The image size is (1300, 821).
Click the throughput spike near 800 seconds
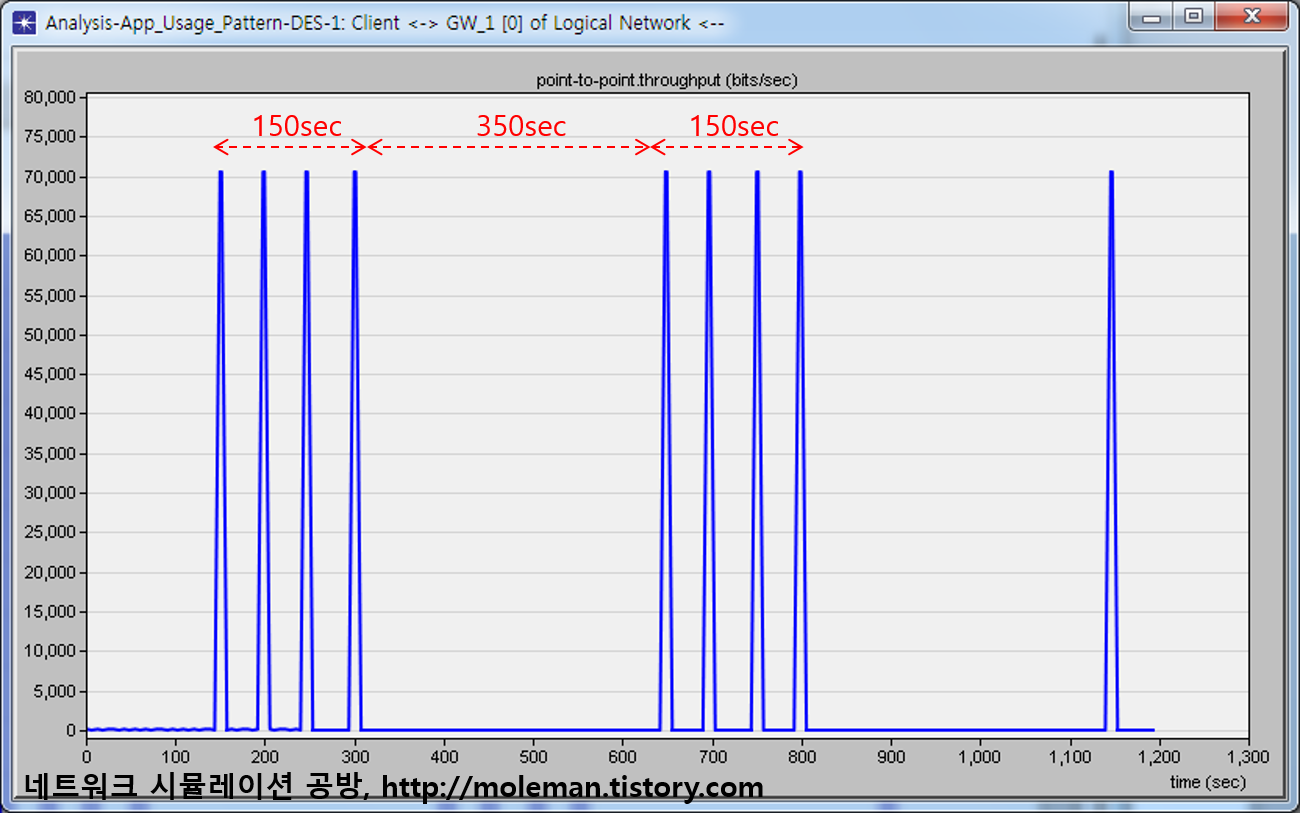tap(800, 450)
